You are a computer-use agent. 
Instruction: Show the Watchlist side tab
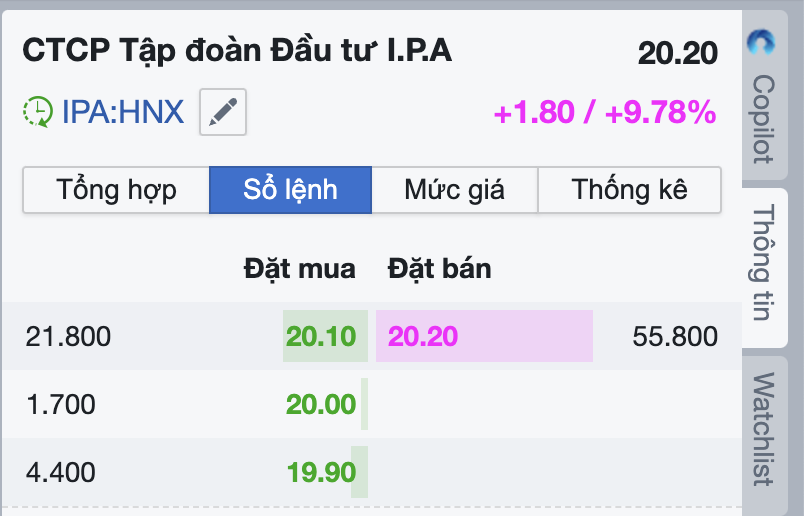click(764, 428)
